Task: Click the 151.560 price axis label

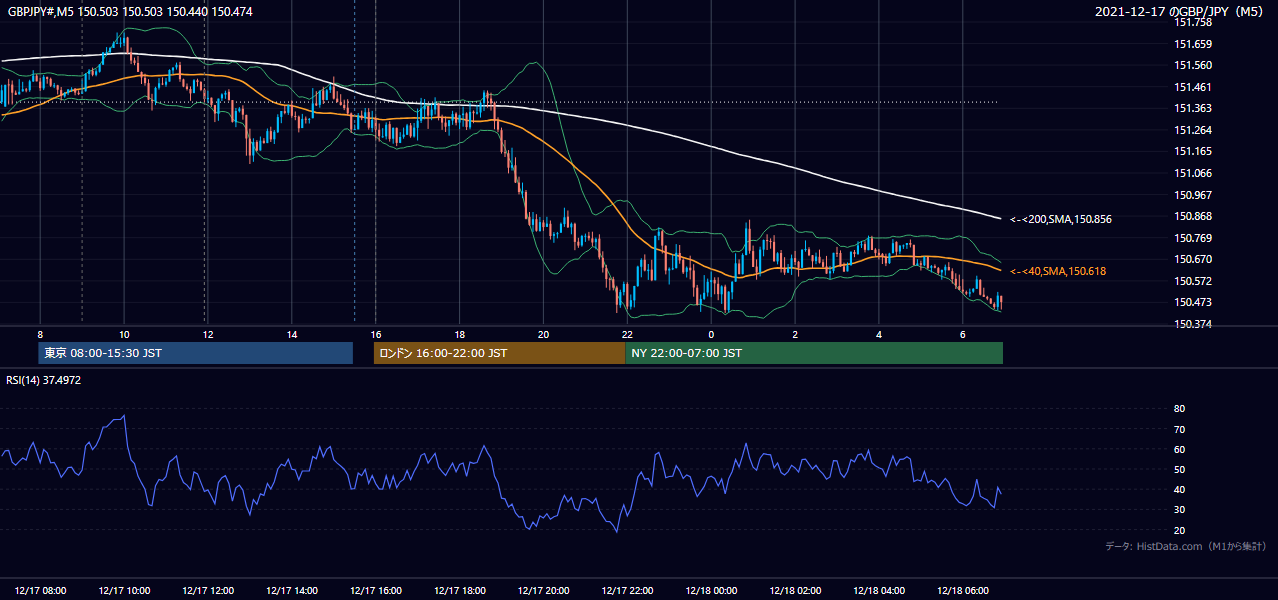Action: (x=1193, y=65)
